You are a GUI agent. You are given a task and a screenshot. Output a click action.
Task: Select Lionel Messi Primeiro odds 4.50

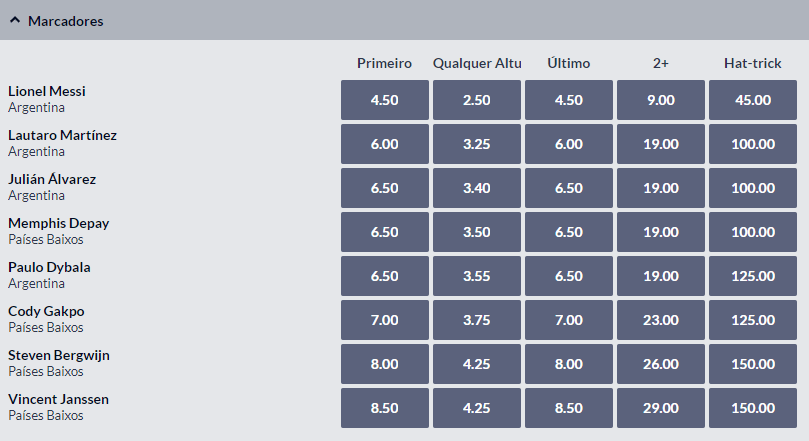384,100
